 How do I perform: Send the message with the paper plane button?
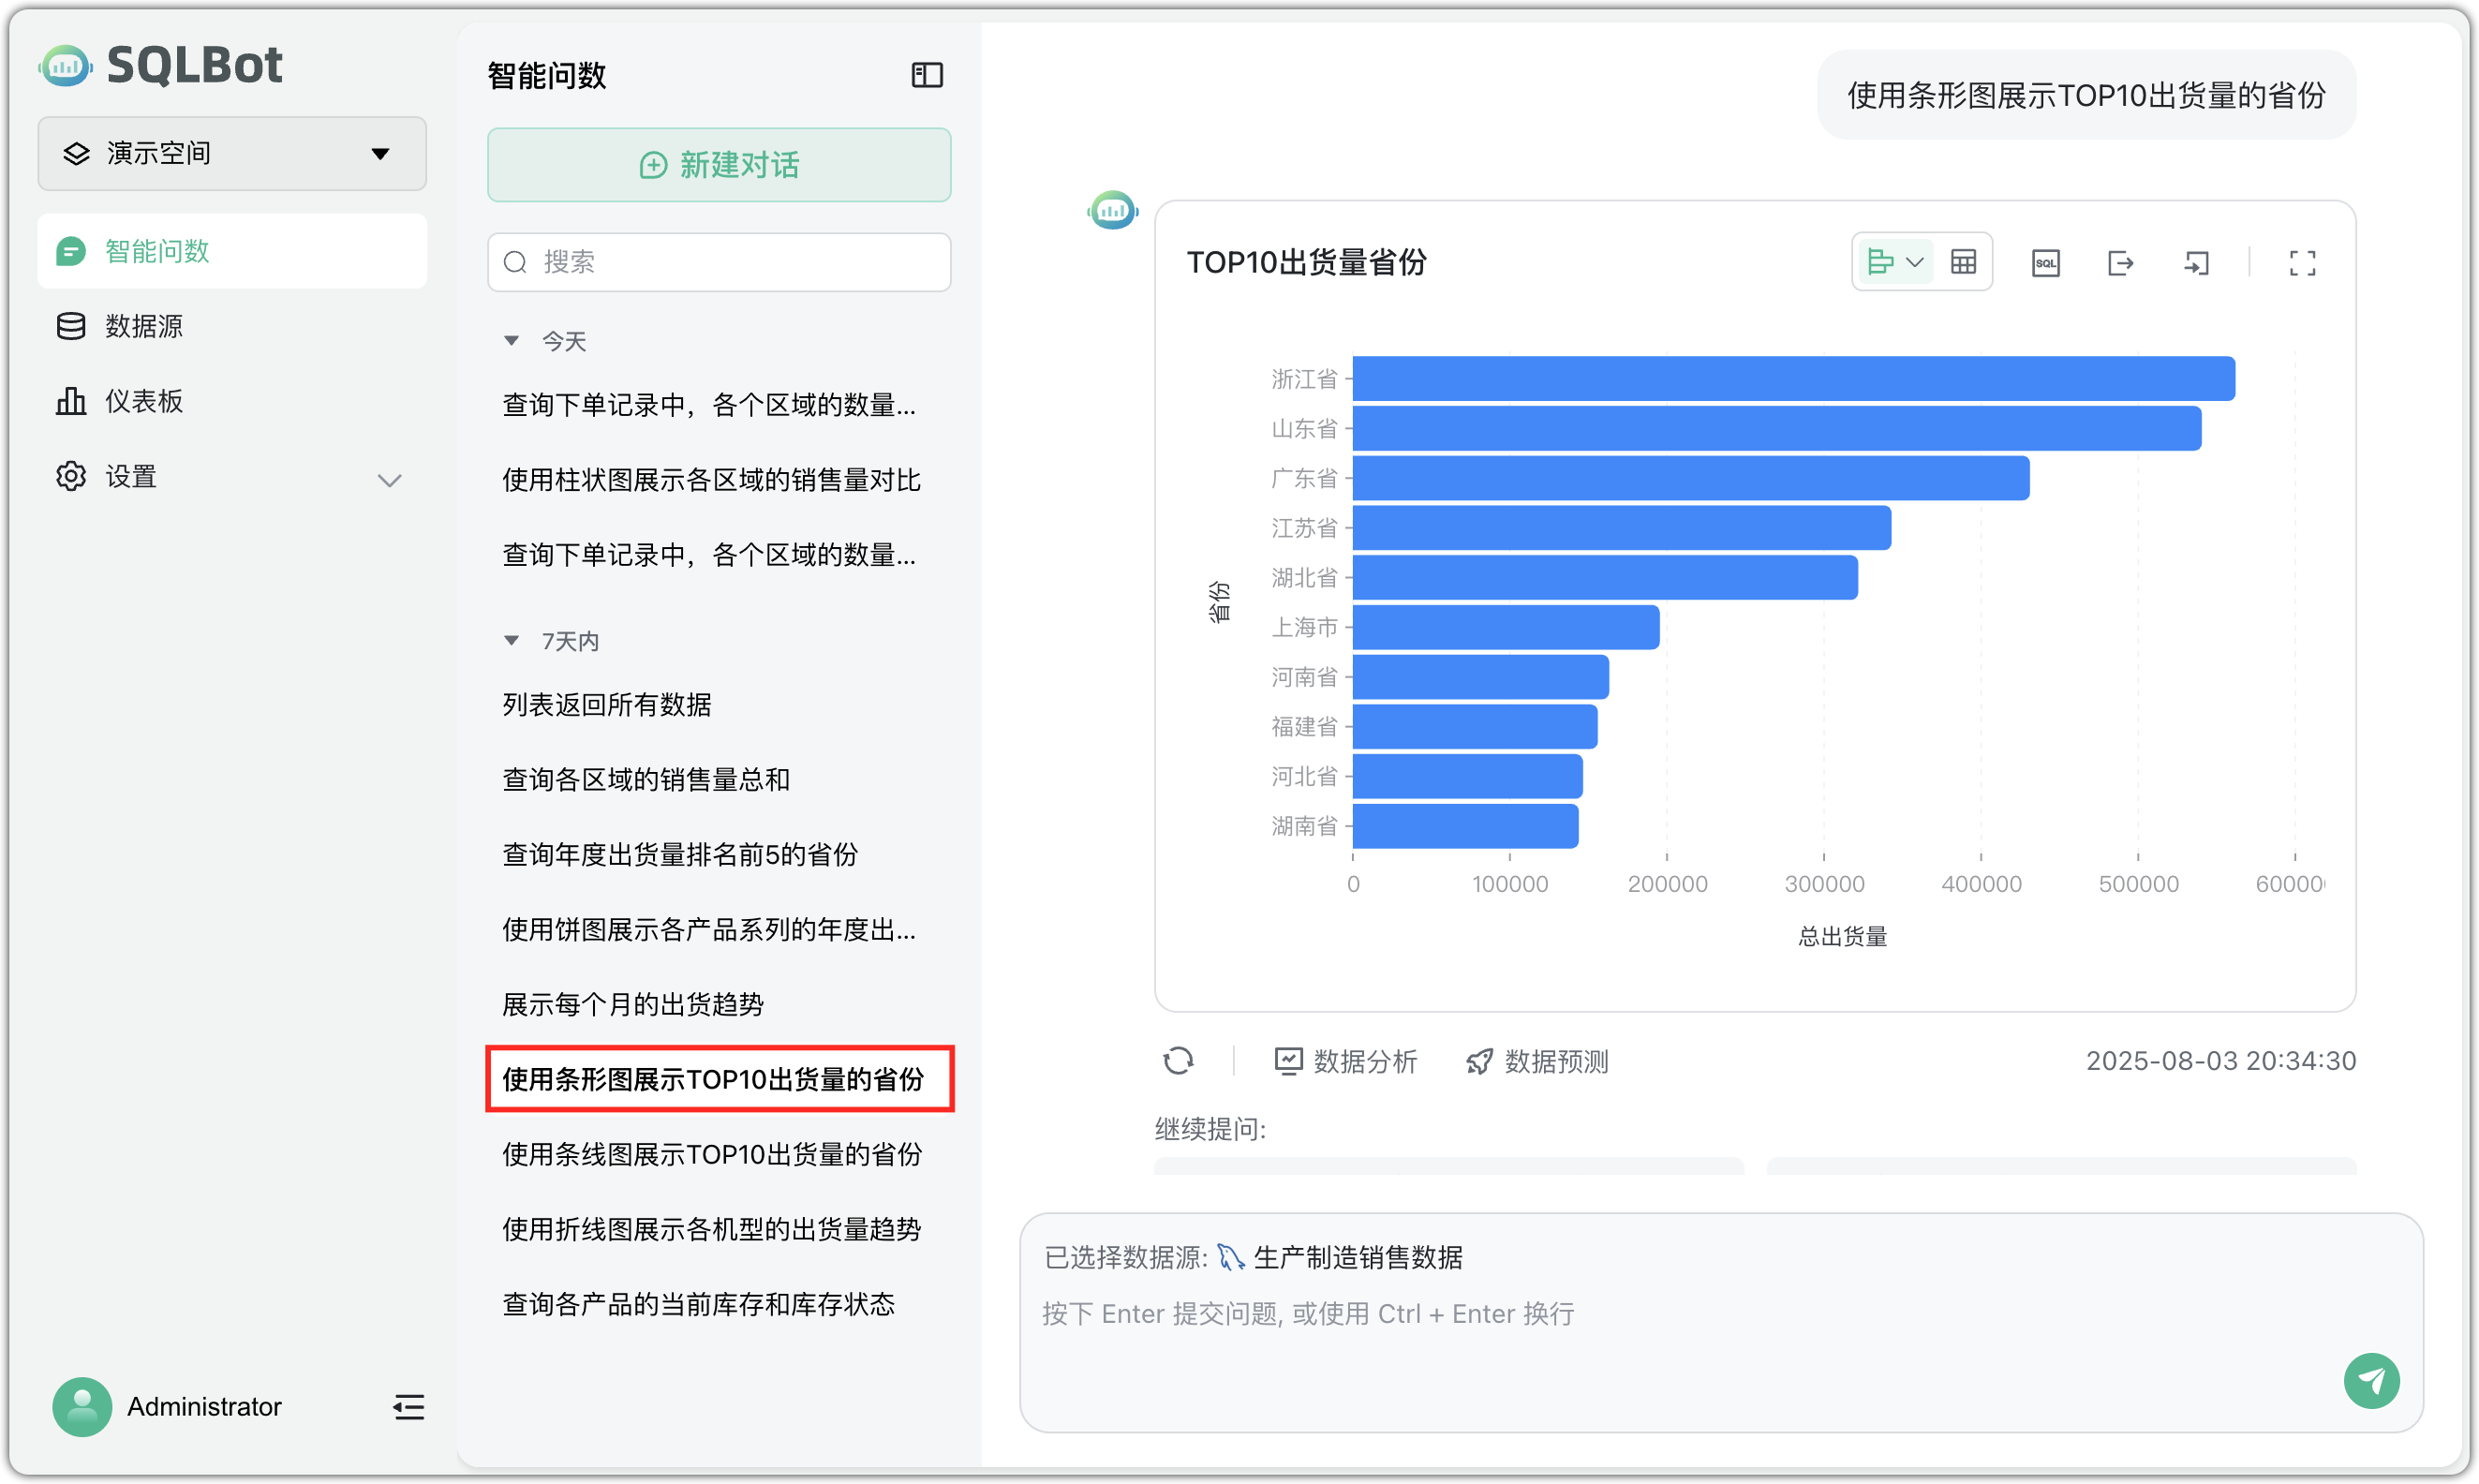click(2371, 1381)
